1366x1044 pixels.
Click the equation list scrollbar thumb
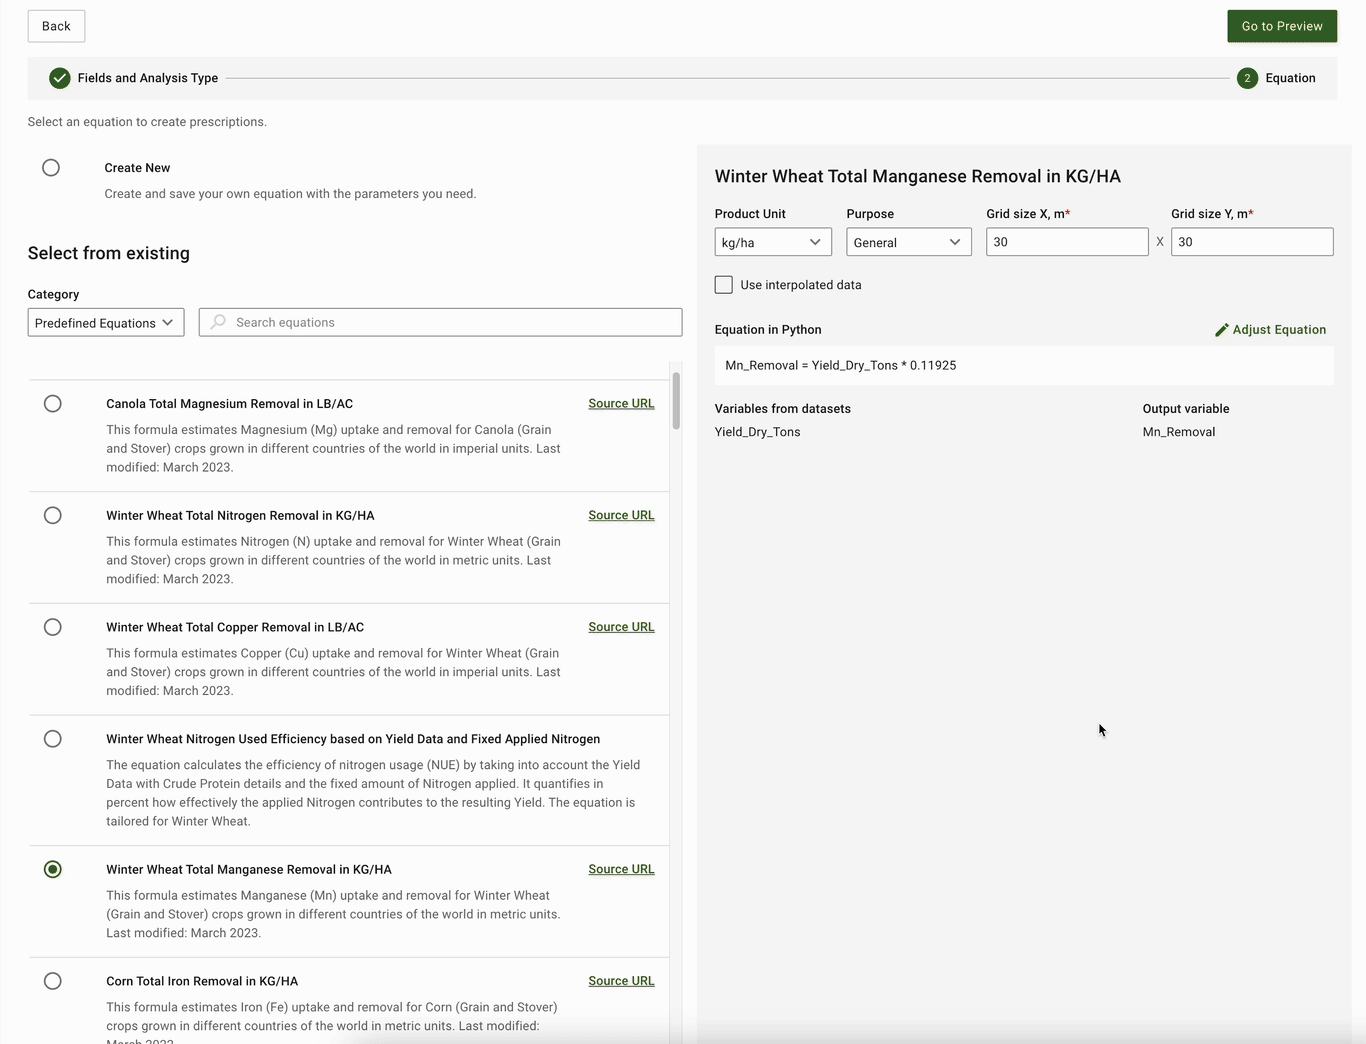[x=677, y=400]
